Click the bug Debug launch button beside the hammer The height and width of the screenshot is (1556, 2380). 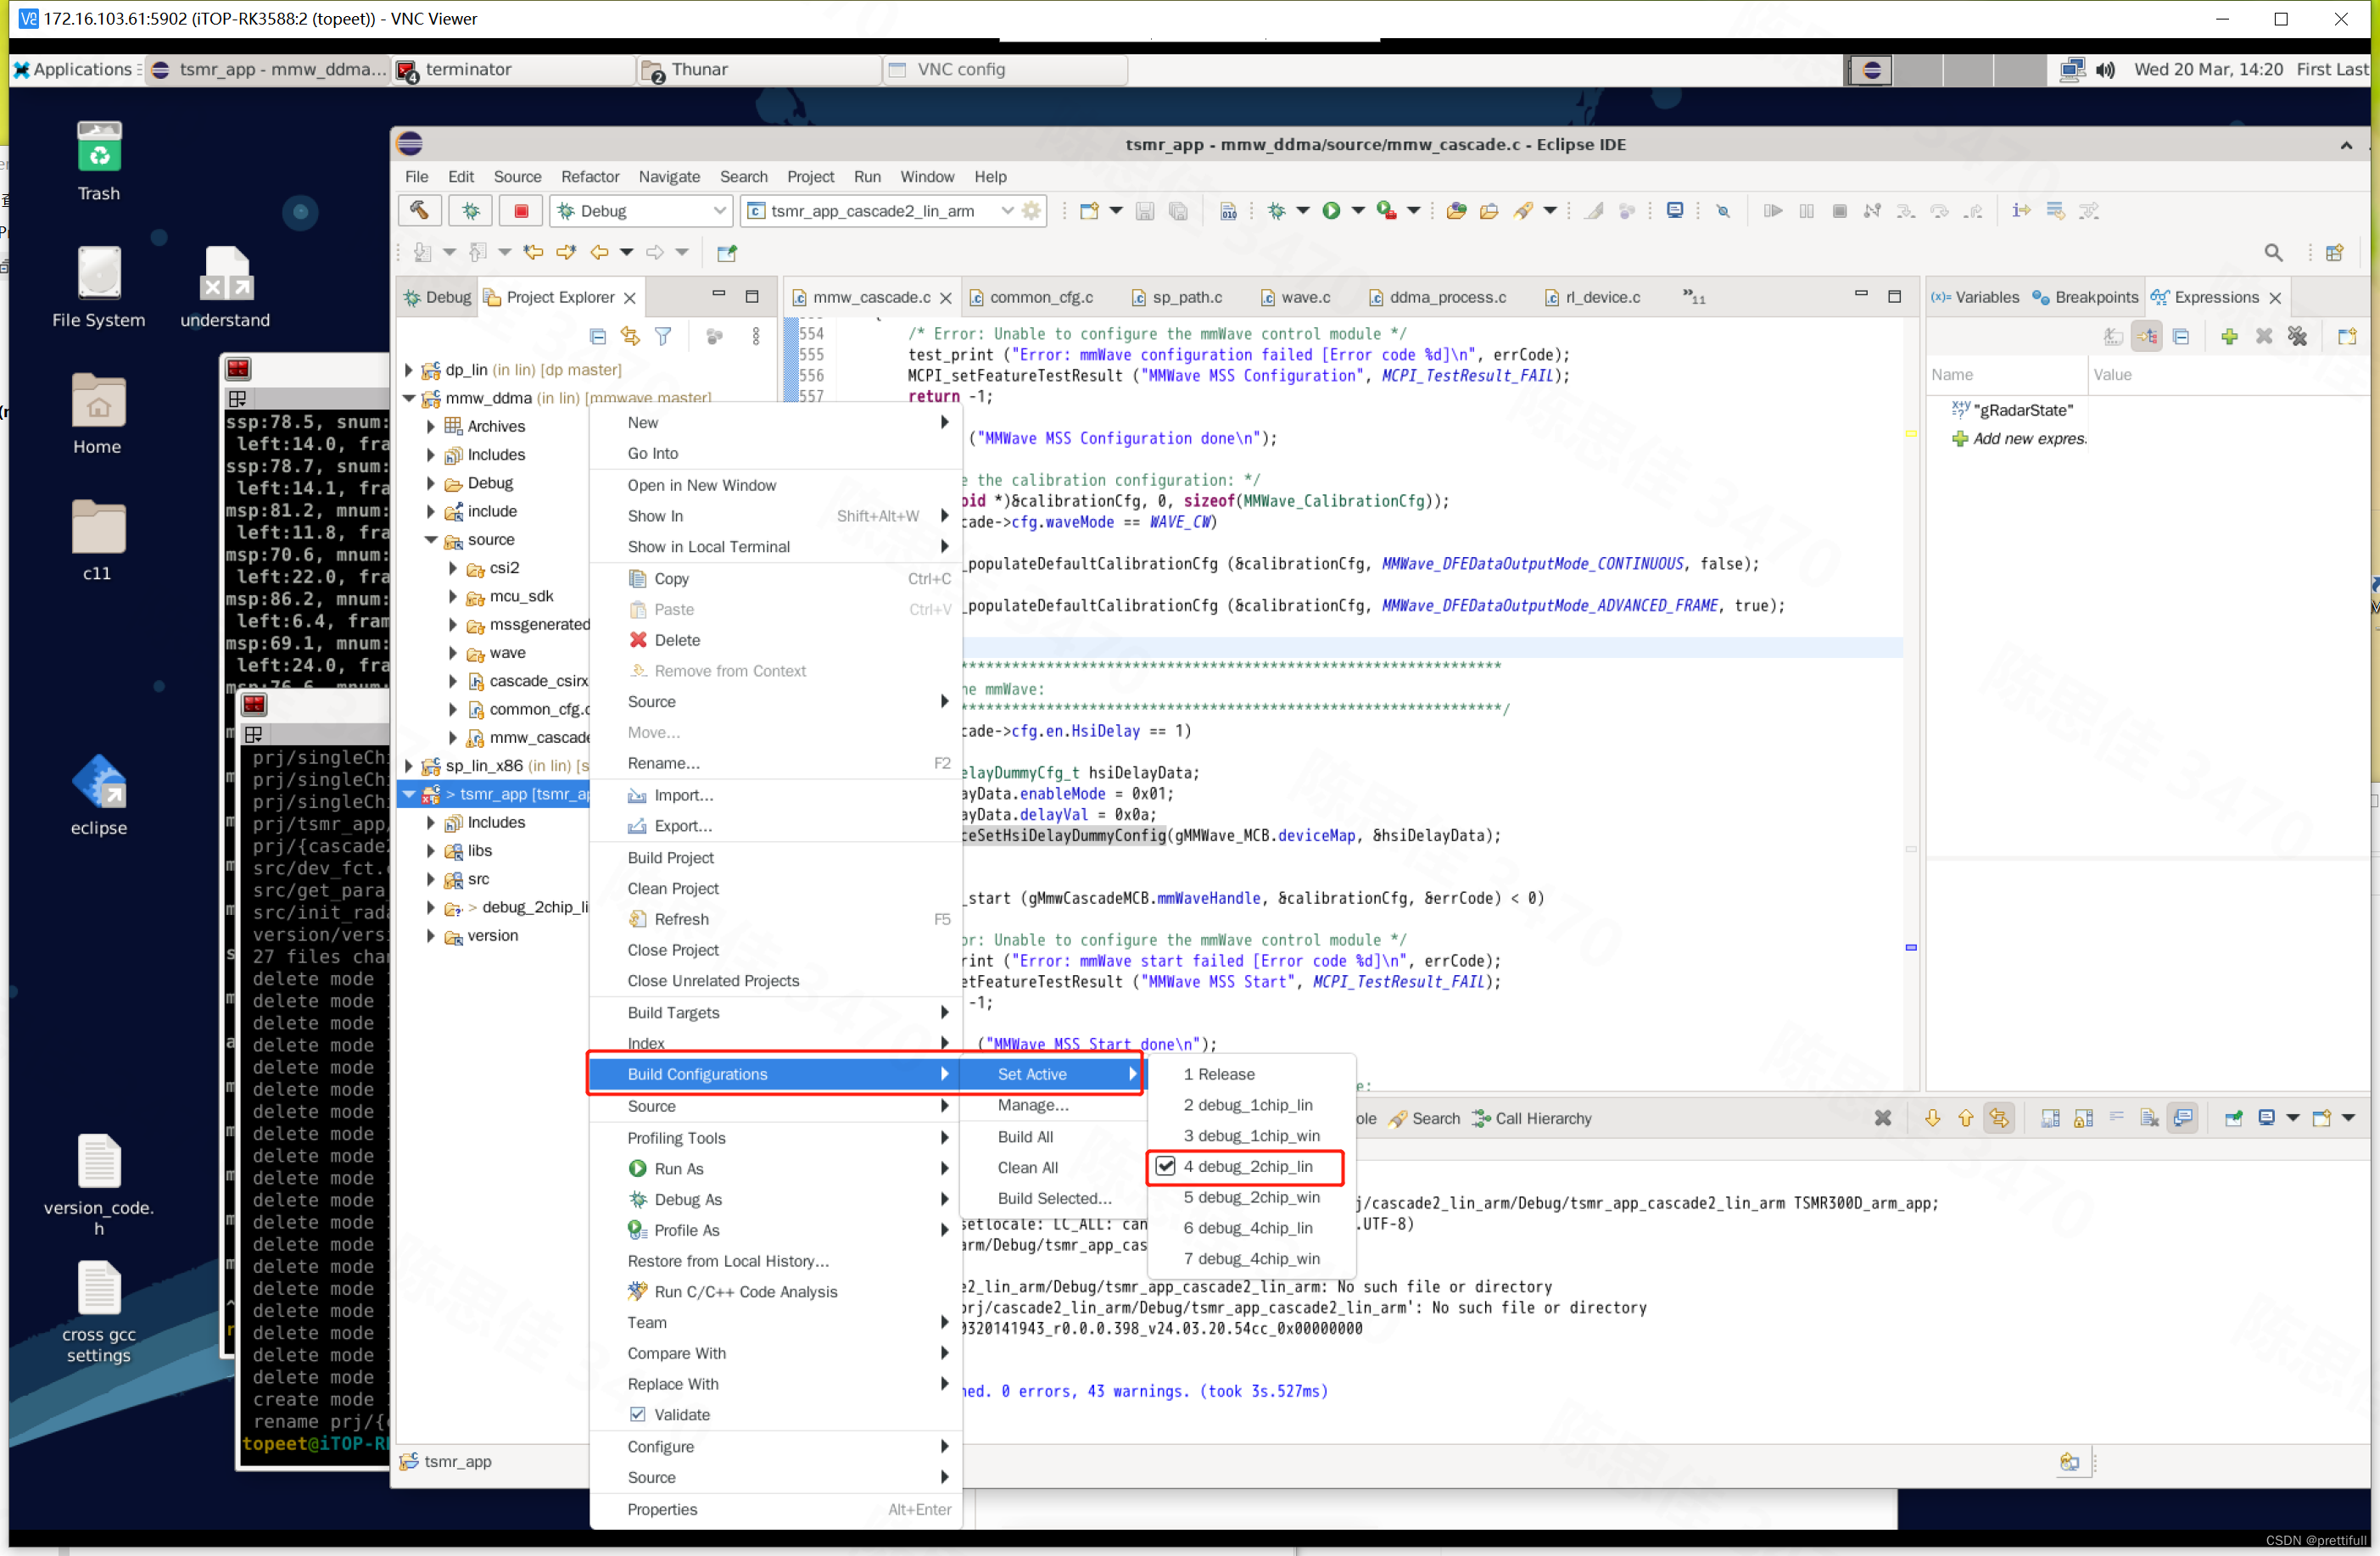click(471, 211)
